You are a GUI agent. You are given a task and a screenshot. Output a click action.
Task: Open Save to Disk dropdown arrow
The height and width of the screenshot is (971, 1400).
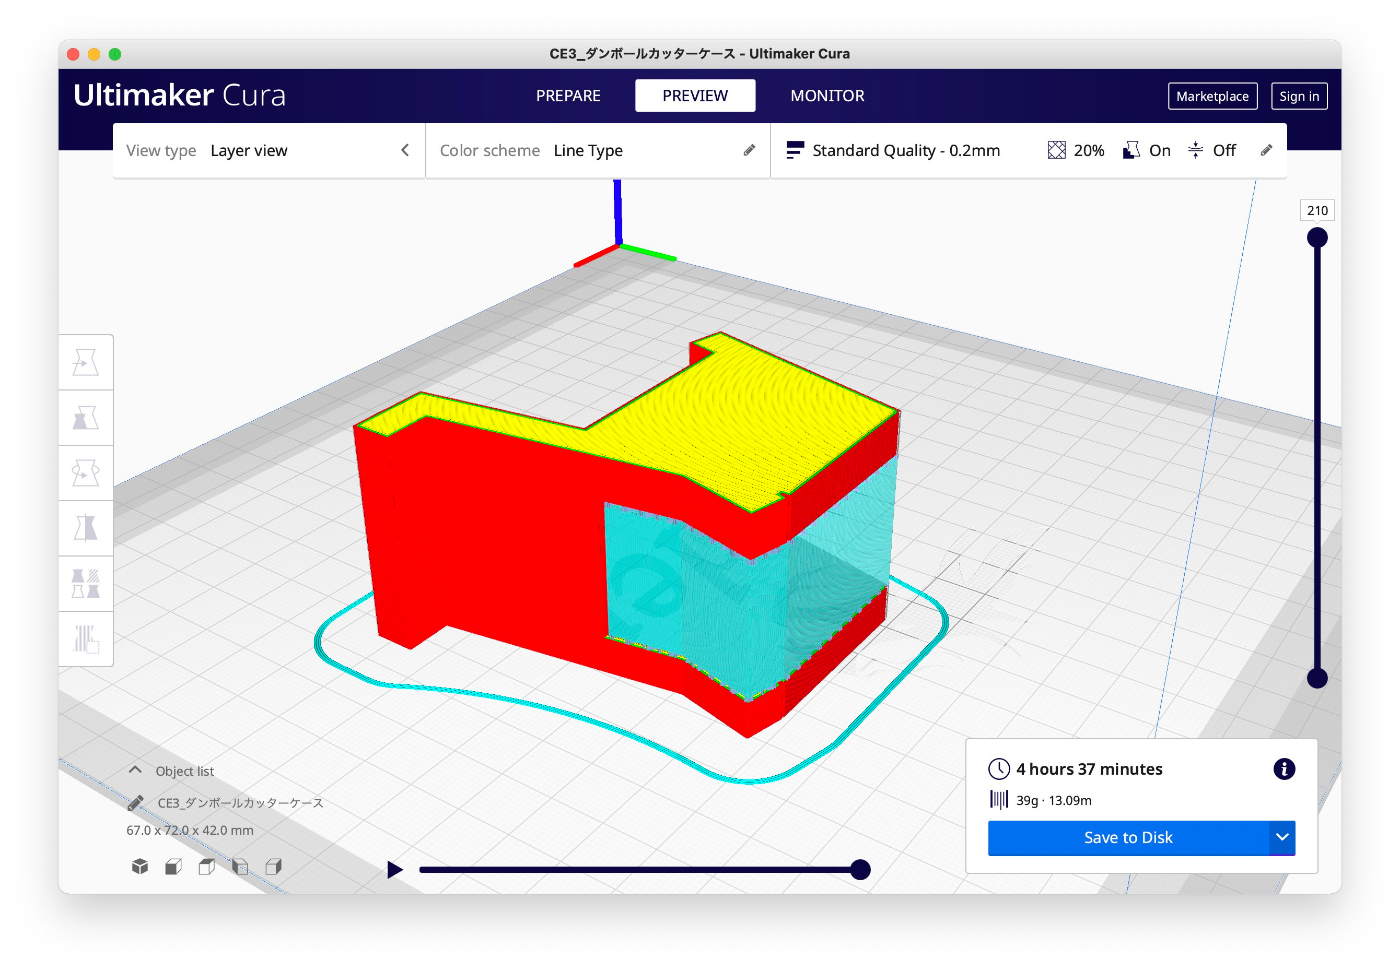[x=1282, y=838]
